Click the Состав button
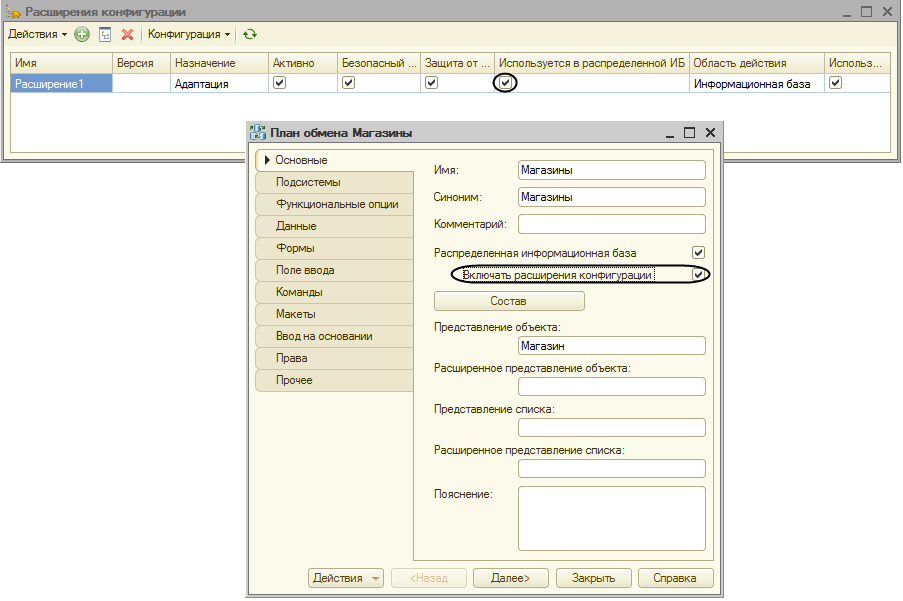Viewport: 903px width, 601px height. [x=509, y=301]
